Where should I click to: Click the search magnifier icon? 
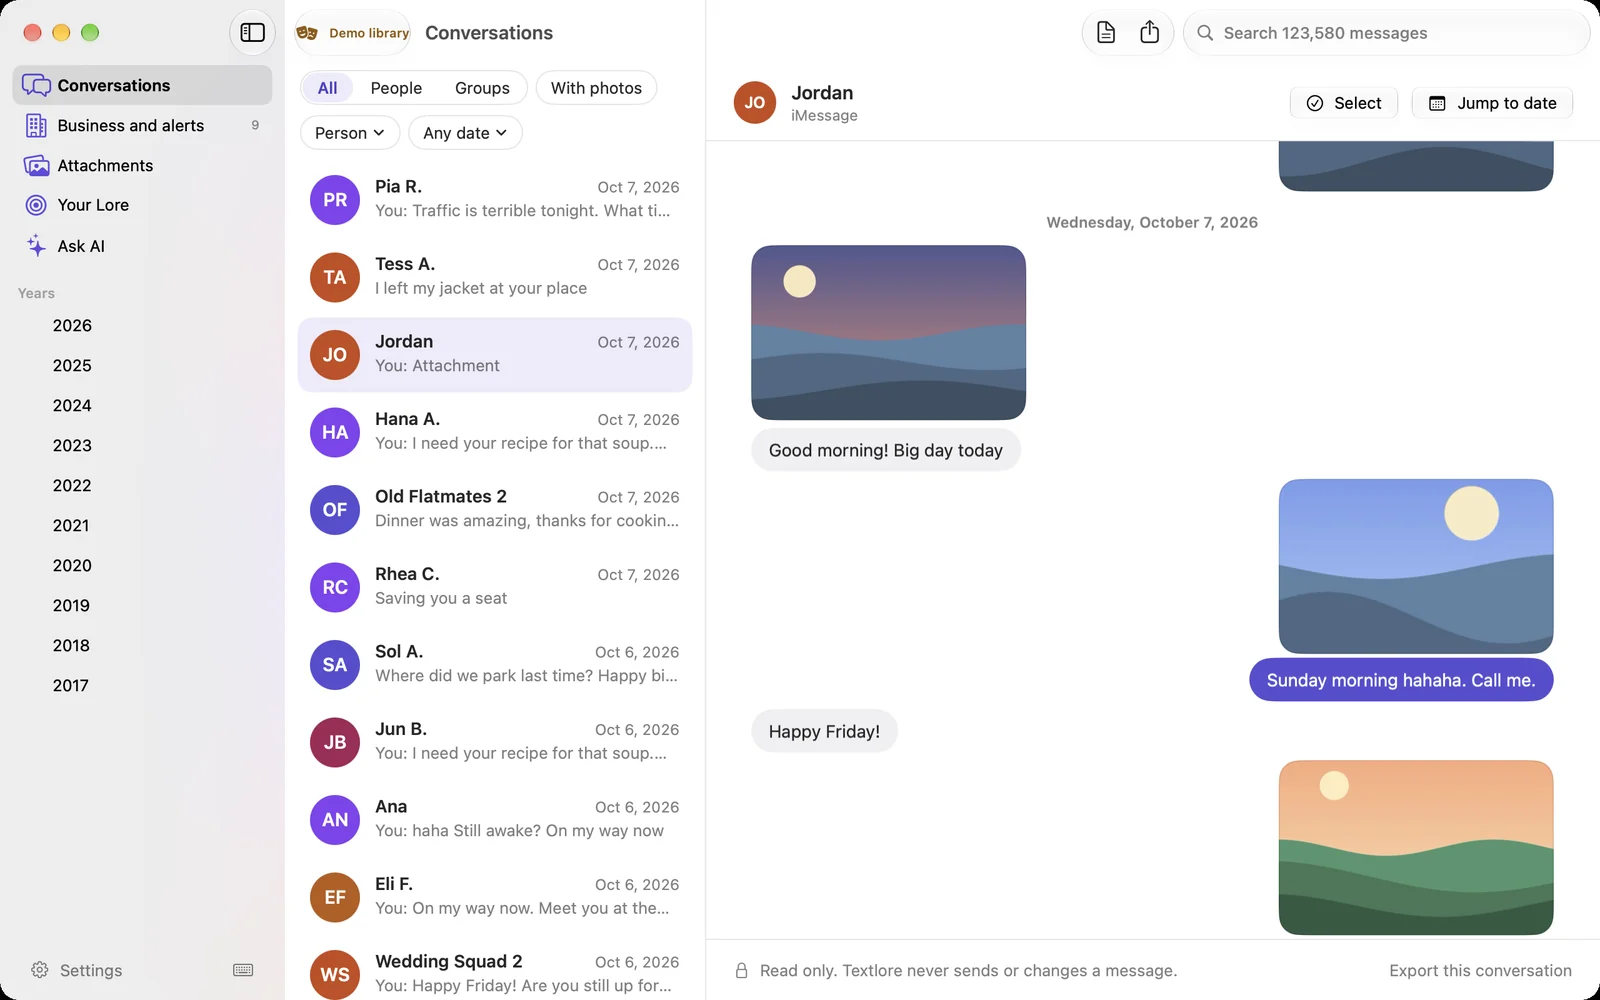1205,33
